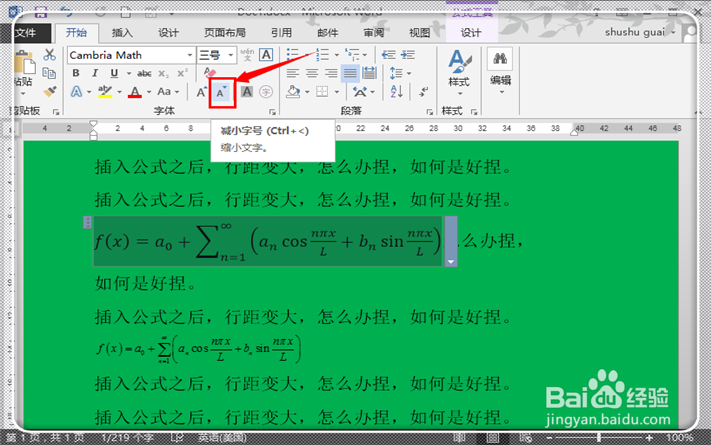This screenshot has height=445, width=711.
Task: Click the Asian layout (character scaling) icon
Action: 360,92
